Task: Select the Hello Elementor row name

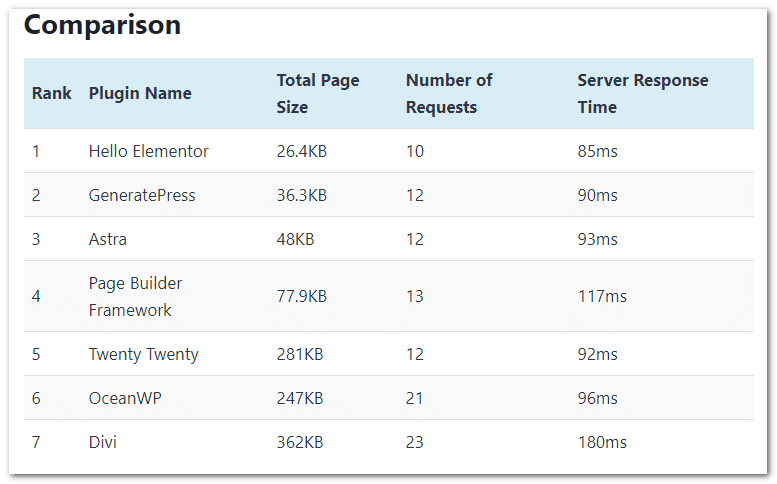Action: pyautogui.click(x=149, y=151)
